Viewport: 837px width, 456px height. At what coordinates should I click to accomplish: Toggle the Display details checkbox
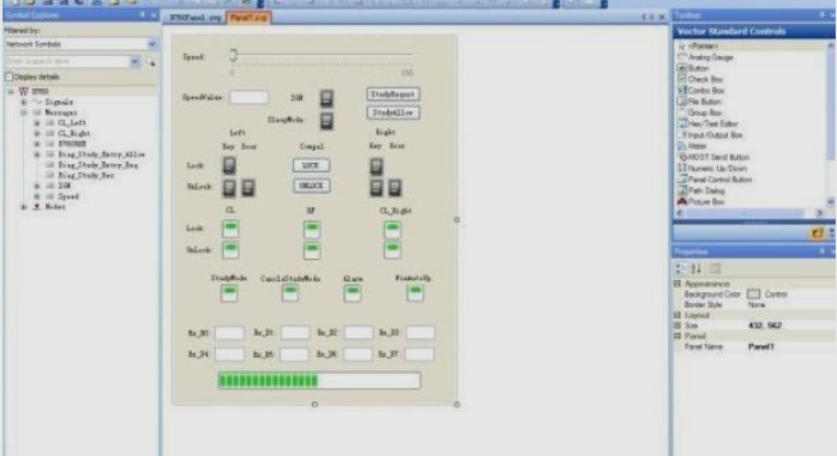tap(10, 77)
